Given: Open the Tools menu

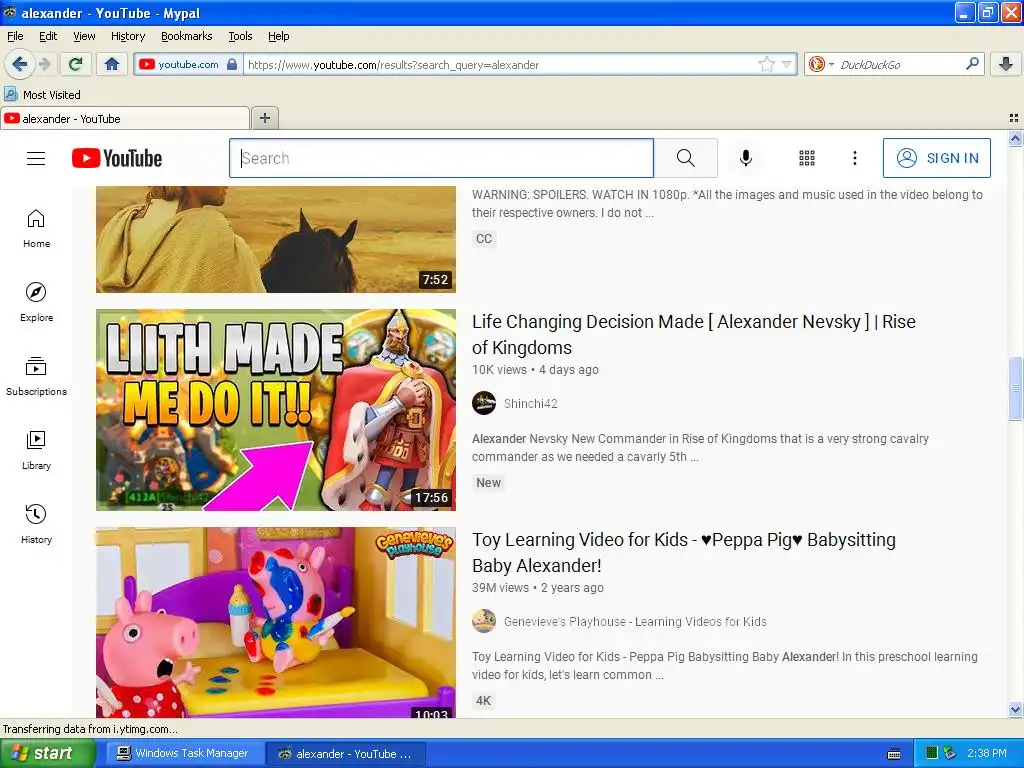Looking at the screenshot, I should (240, 36).
